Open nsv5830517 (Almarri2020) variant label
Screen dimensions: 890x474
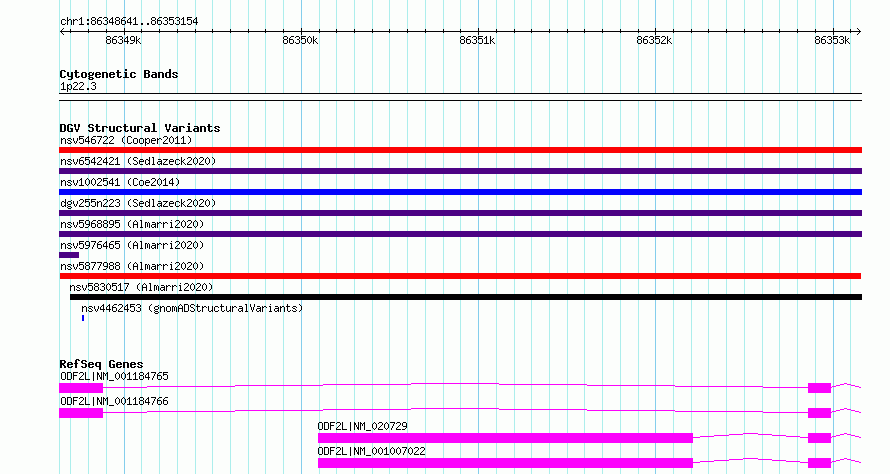(x=141, y=287)
